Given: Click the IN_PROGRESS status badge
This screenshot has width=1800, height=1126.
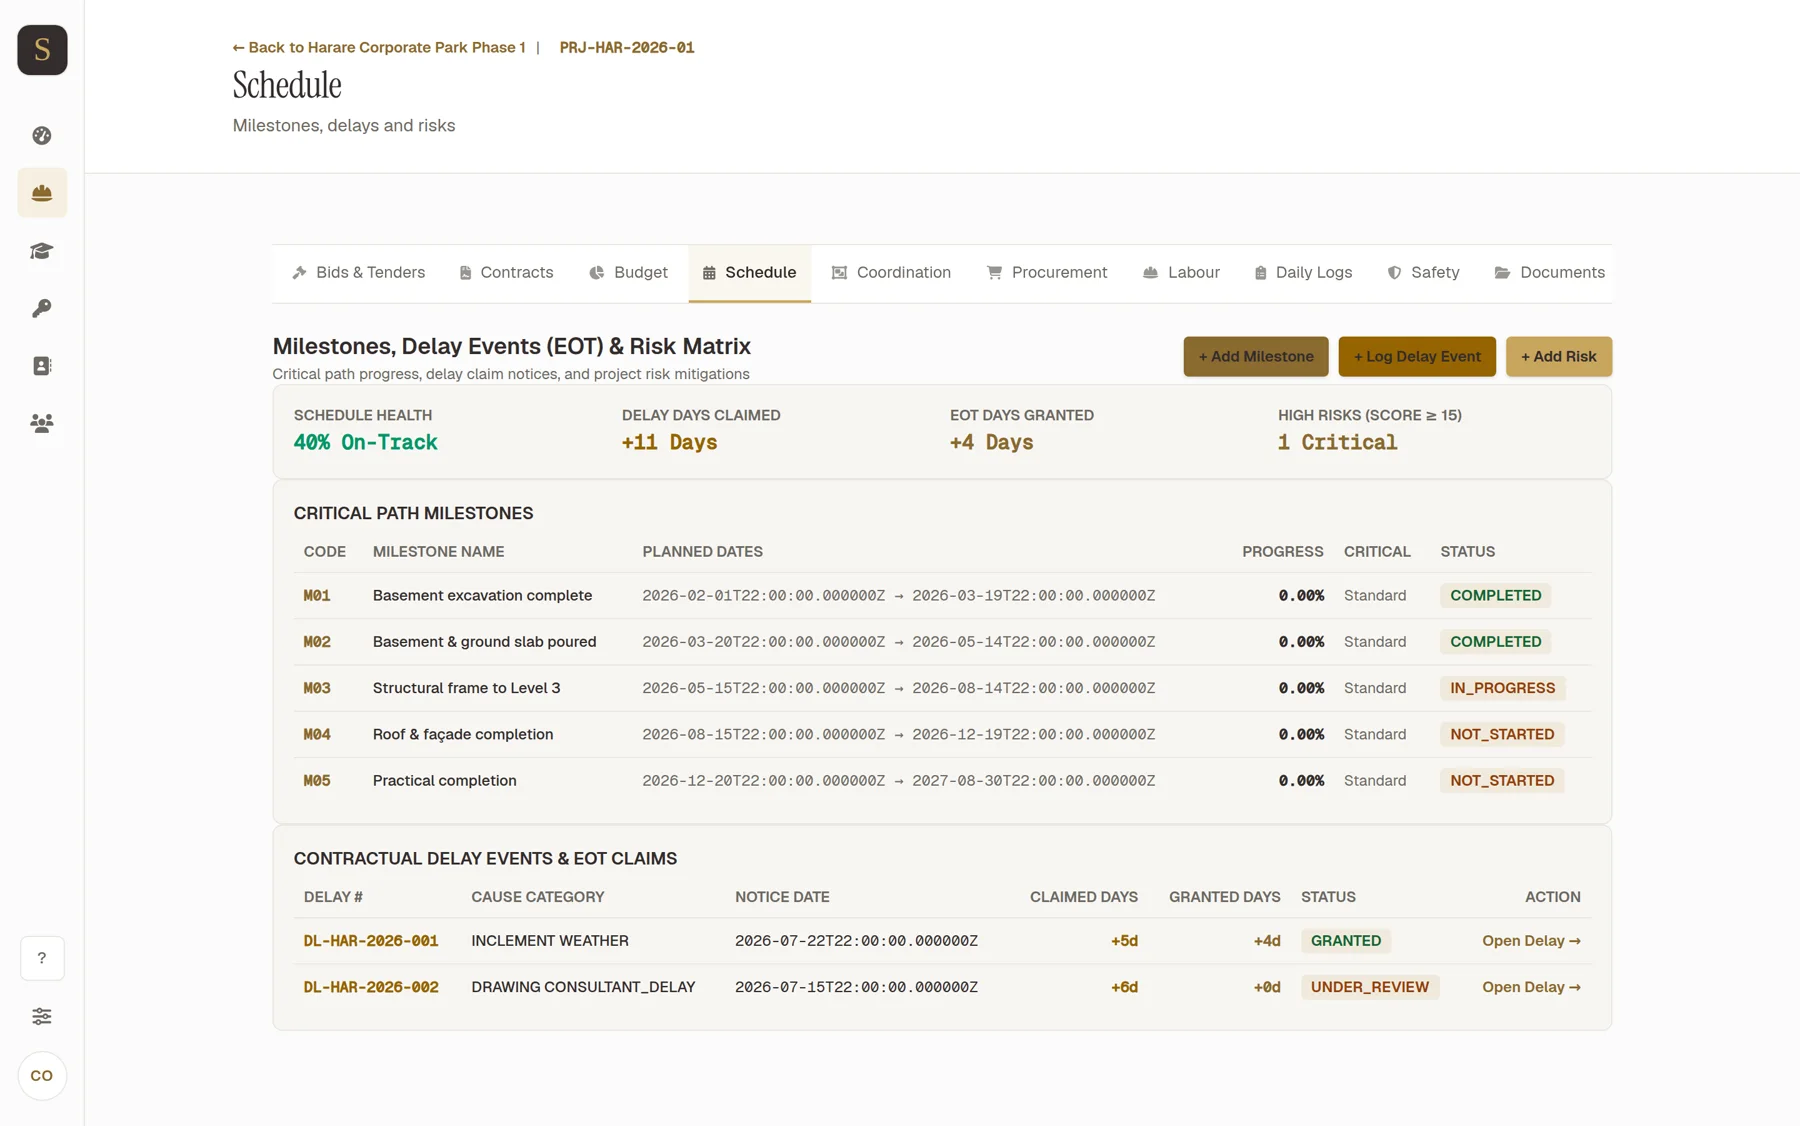Looking at the screenshot, I should pos(1502,688).
